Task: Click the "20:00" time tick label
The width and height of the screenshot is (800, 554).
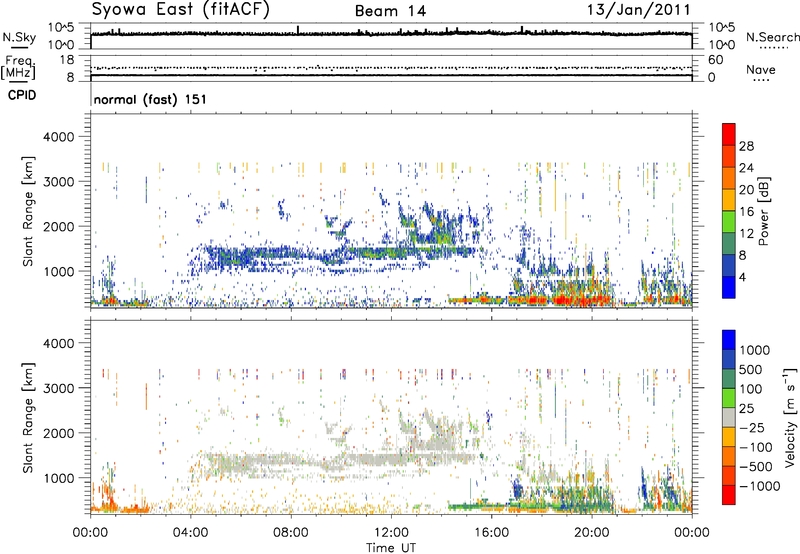Action: click(591, 533)
